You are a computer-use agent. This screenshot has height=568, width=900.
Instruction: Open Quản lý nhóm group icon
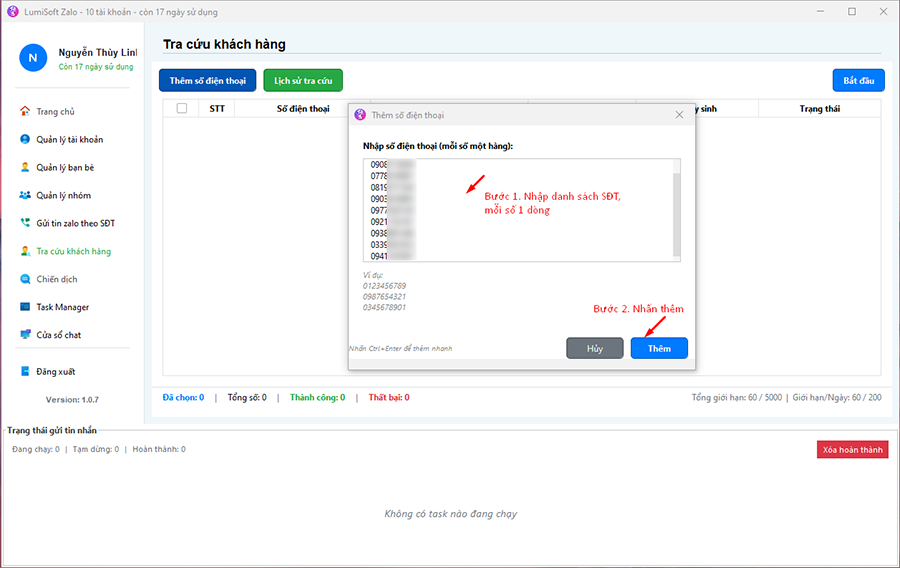coord(25,195)
